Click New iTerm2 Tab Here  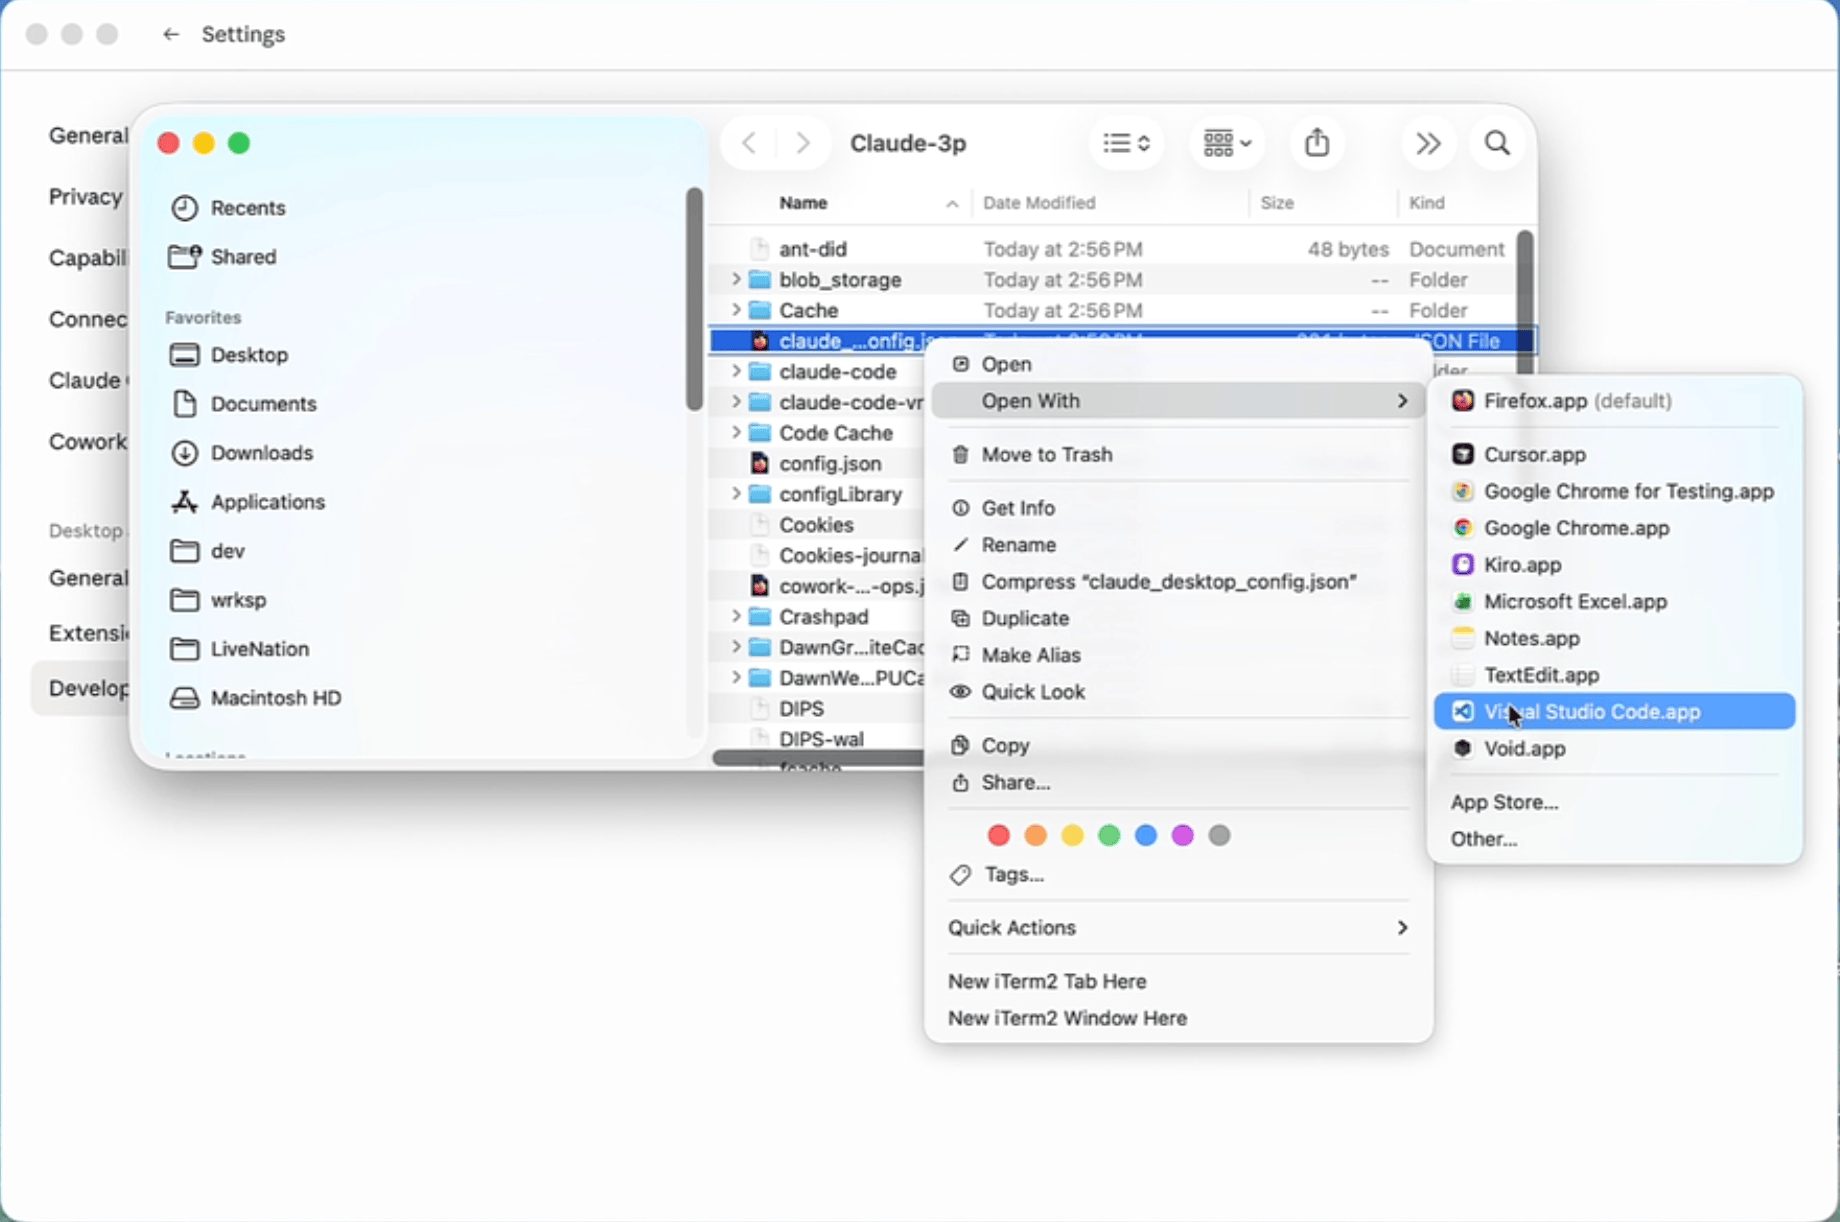(1178, 982)
